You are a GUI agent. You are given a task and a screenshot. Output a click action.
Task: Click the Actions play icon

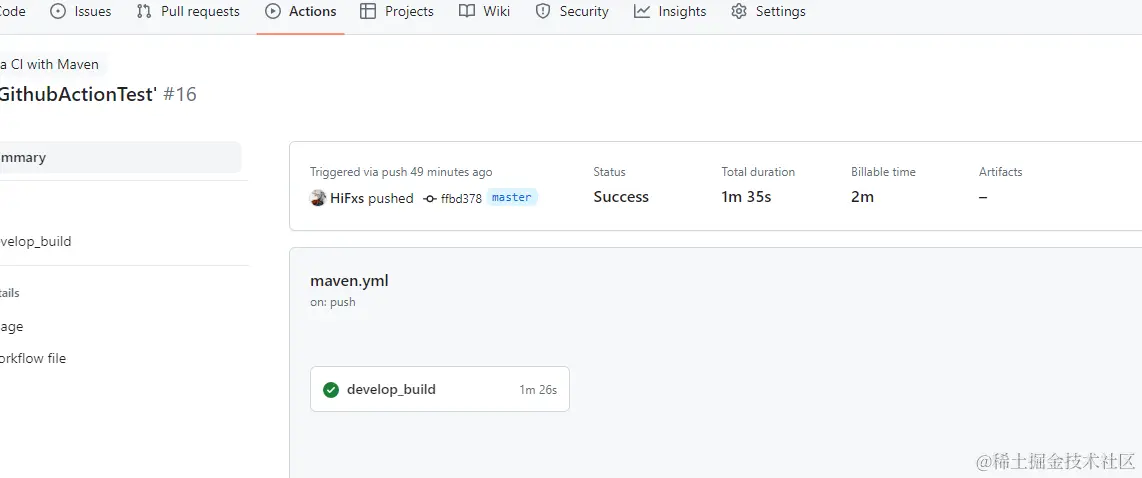tap(273, 12)
